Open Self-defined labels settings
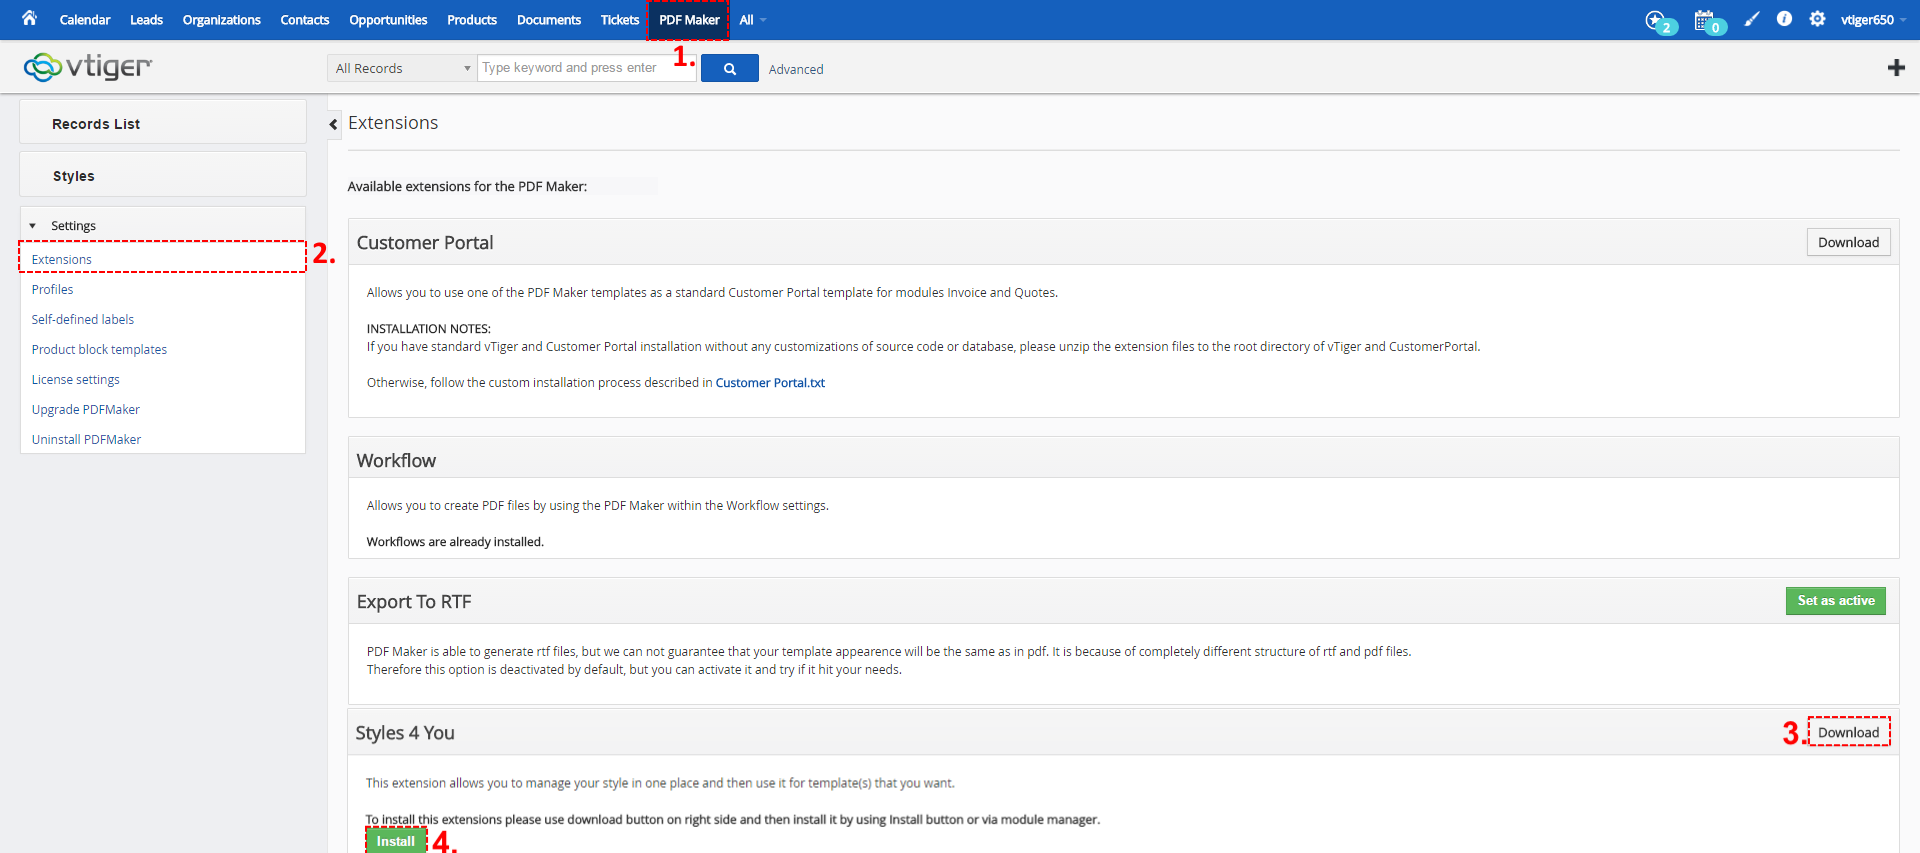Screen dimensions: 1920x853 pyautogui.click(x=82, y=319)
